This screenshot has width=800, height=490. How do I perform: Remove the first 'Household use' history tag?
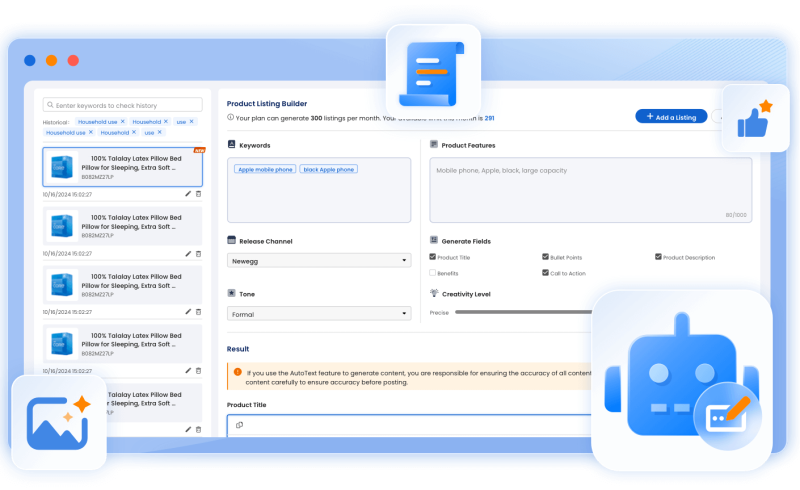123,122
